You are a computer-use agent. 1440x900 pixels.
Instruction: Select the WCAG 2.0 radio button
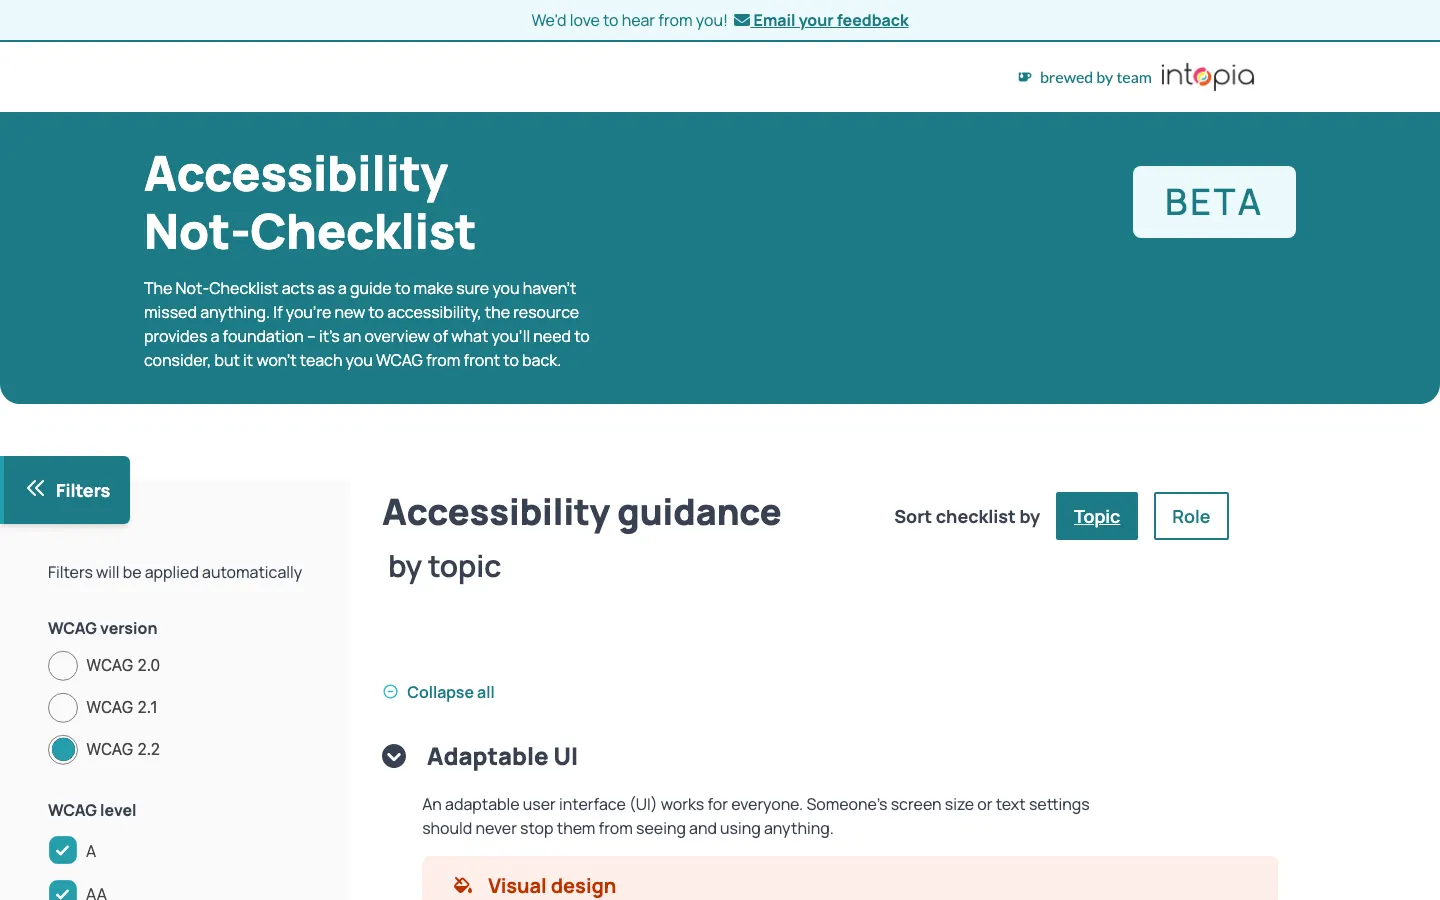click(63, 666)
